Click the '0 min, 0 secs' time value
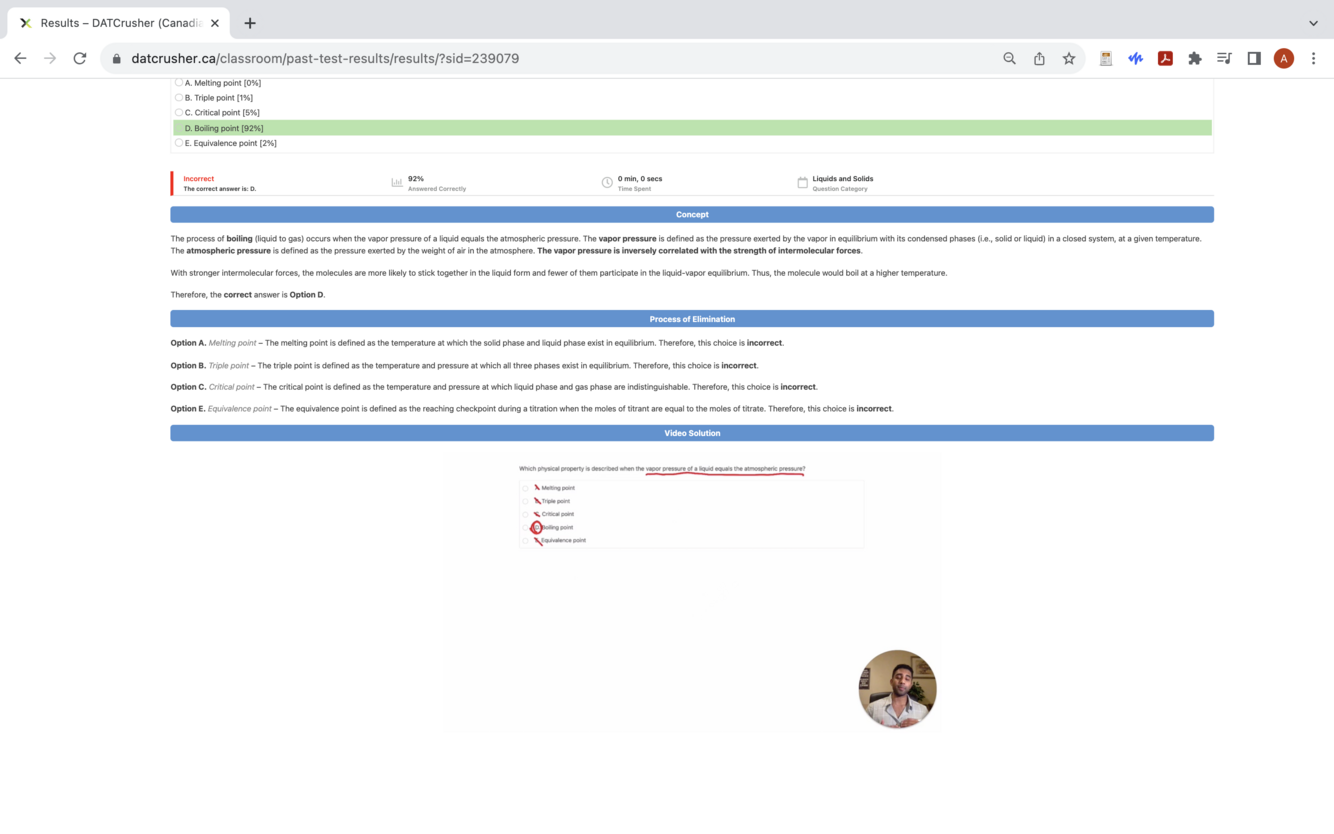The height and width of the screenshot is (834, 1334). [640, 179]
